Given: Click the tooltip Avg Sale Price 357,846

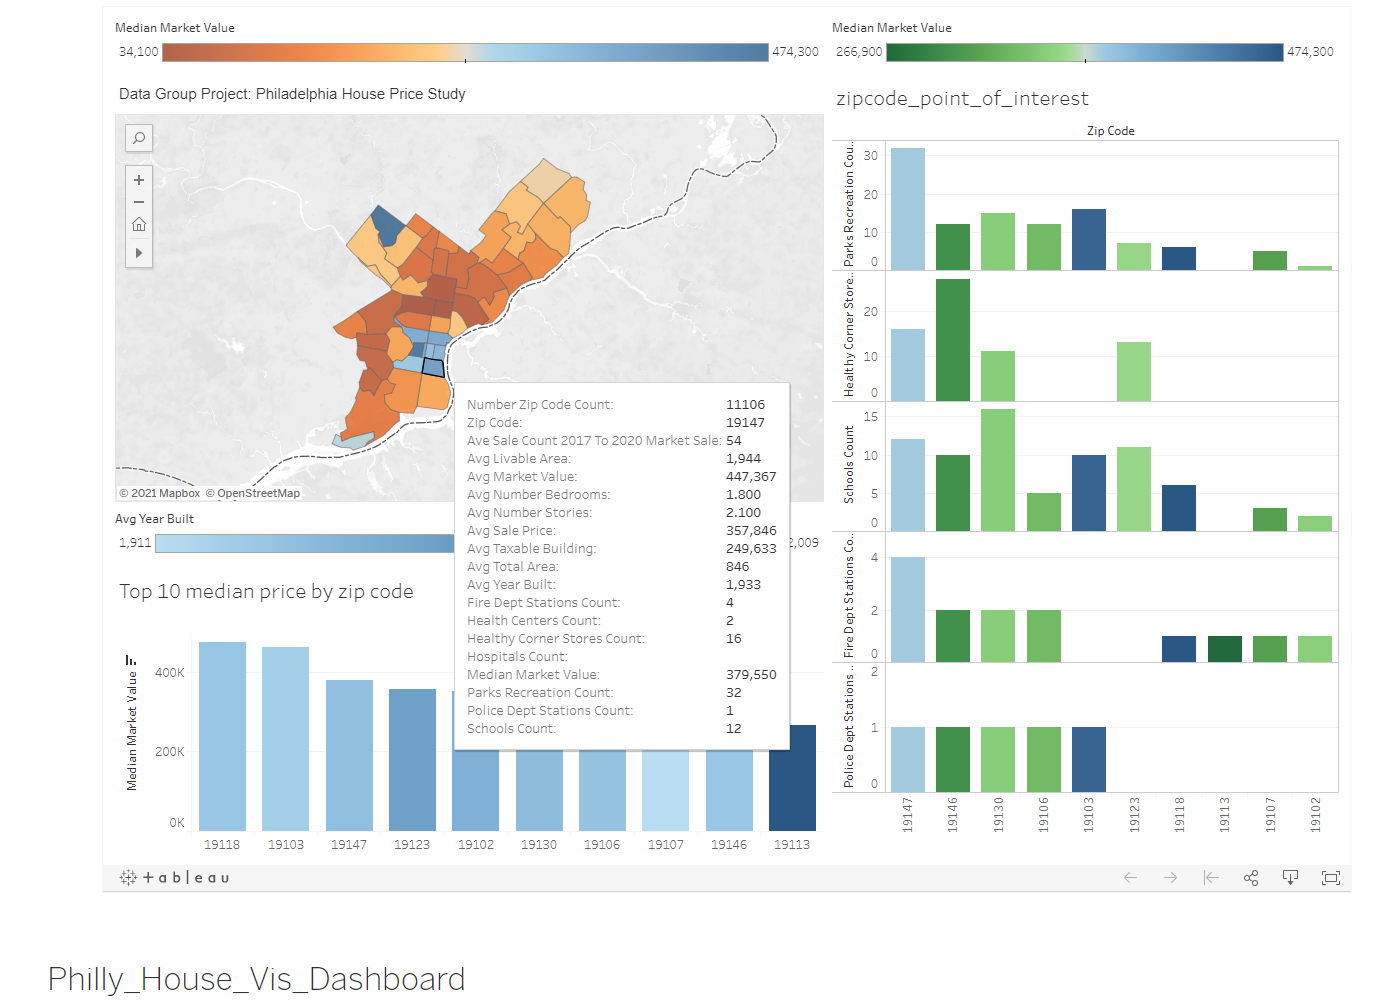Looking at the screenshot, I should click(621, 531).
